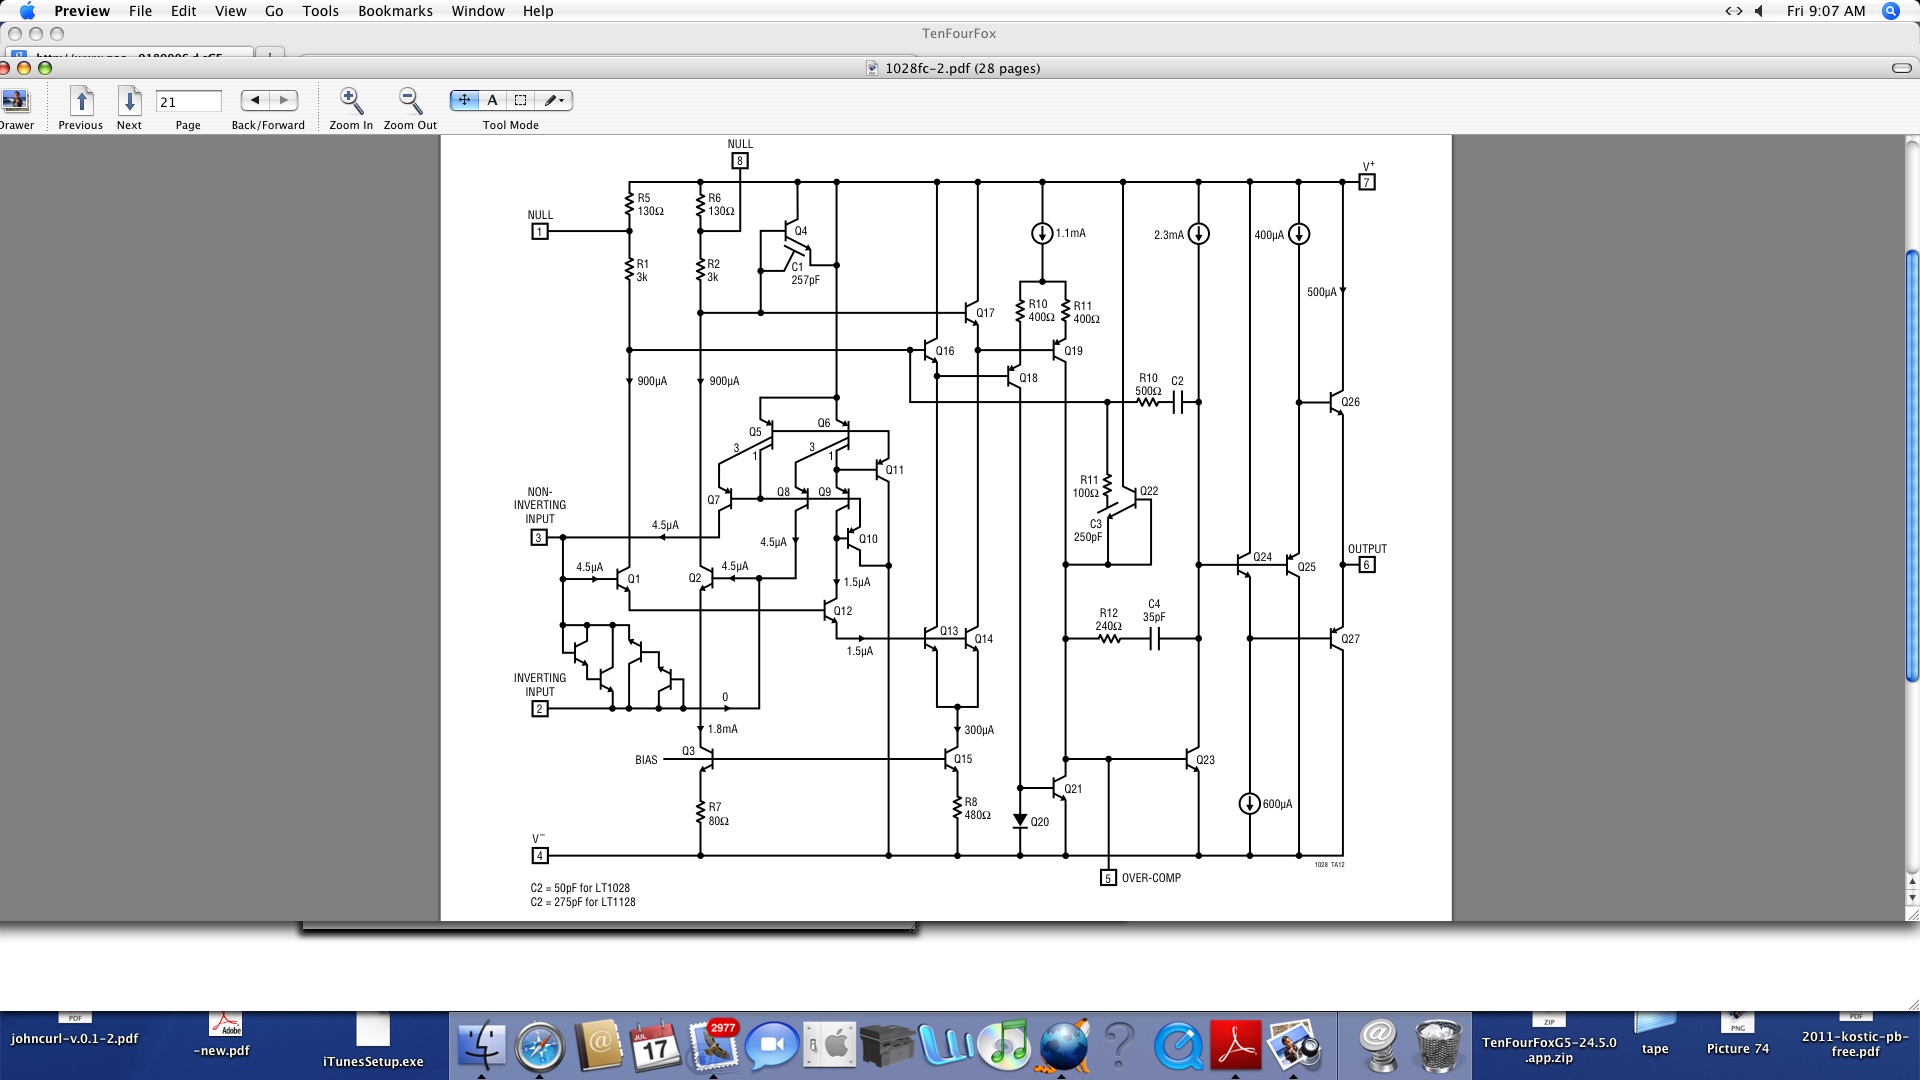Open Spotlight search in the menu bar
1920x1080 pixels.
(x=1891, y=11)
